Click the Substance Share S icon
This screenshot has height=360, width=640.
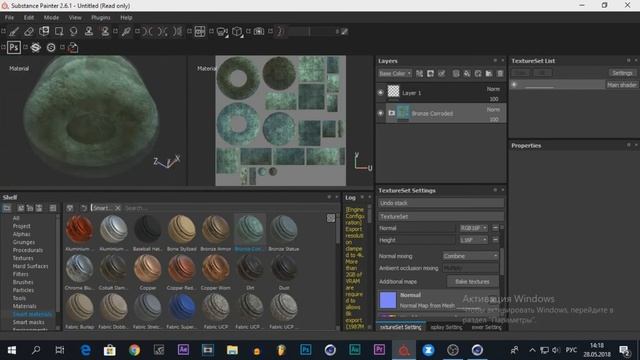(51, 47)
